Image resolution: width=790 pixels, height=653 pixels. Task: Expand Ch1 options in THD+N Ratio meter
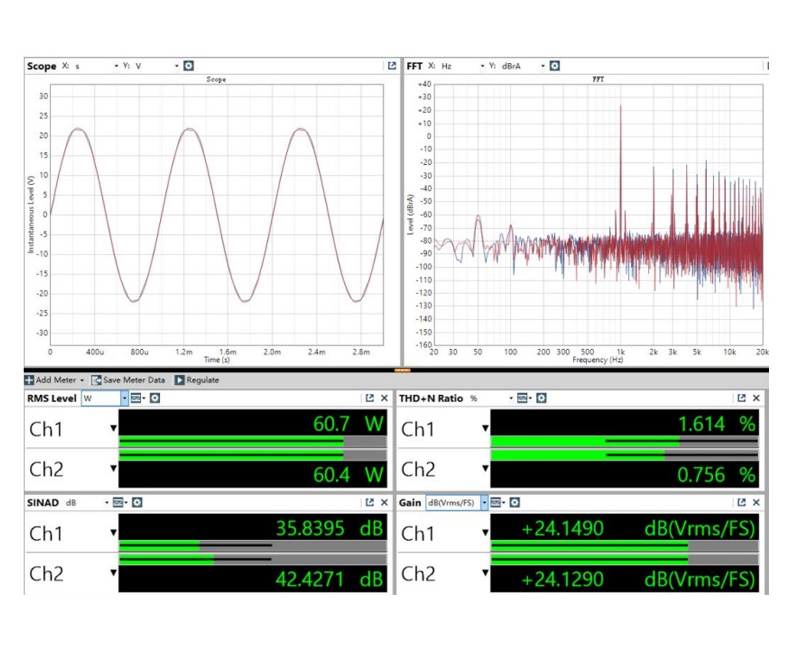pyautogui.click(x=485, y=429)
